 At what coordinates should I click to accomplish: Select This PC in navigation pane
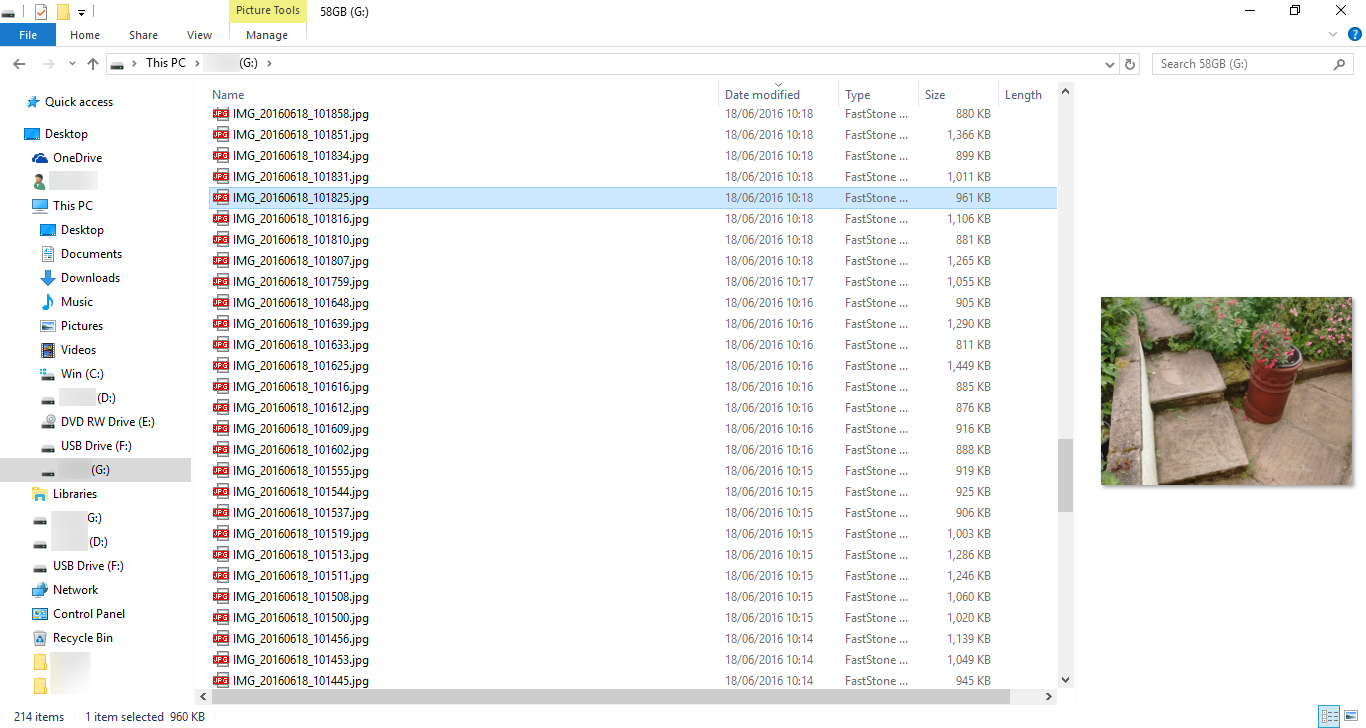(73, 206)
